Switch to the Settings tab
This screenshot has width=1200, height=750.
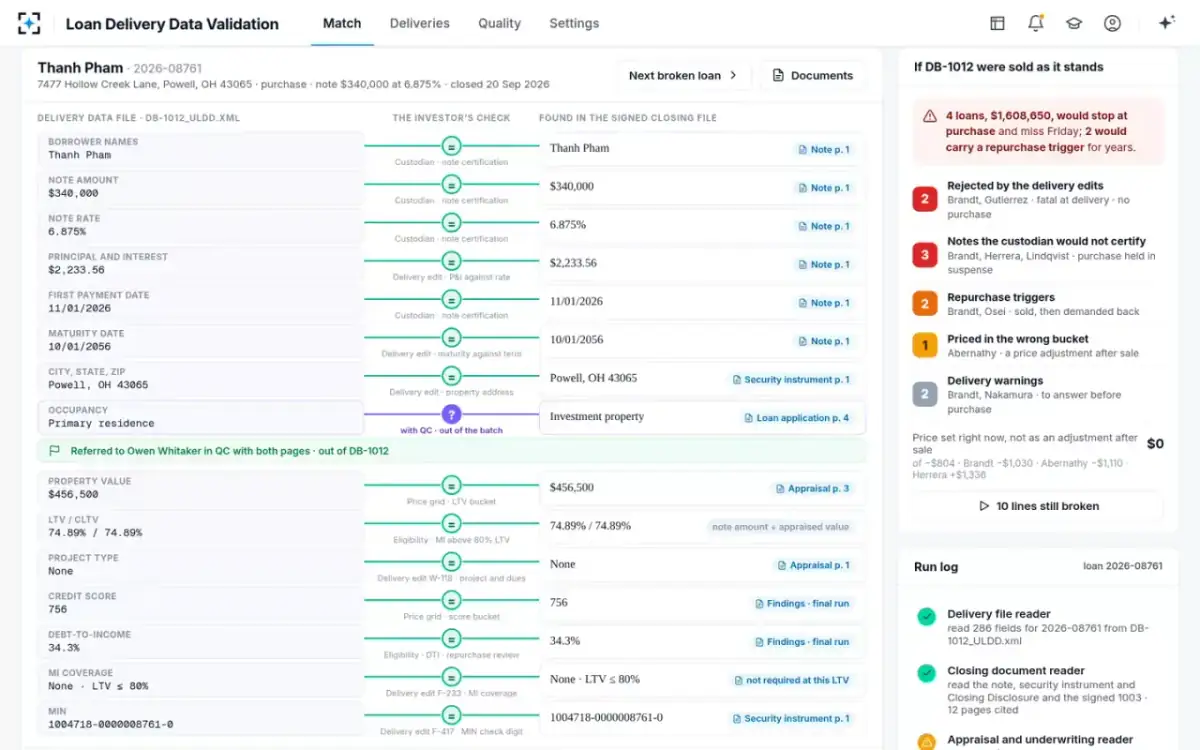tap(574, 23)
